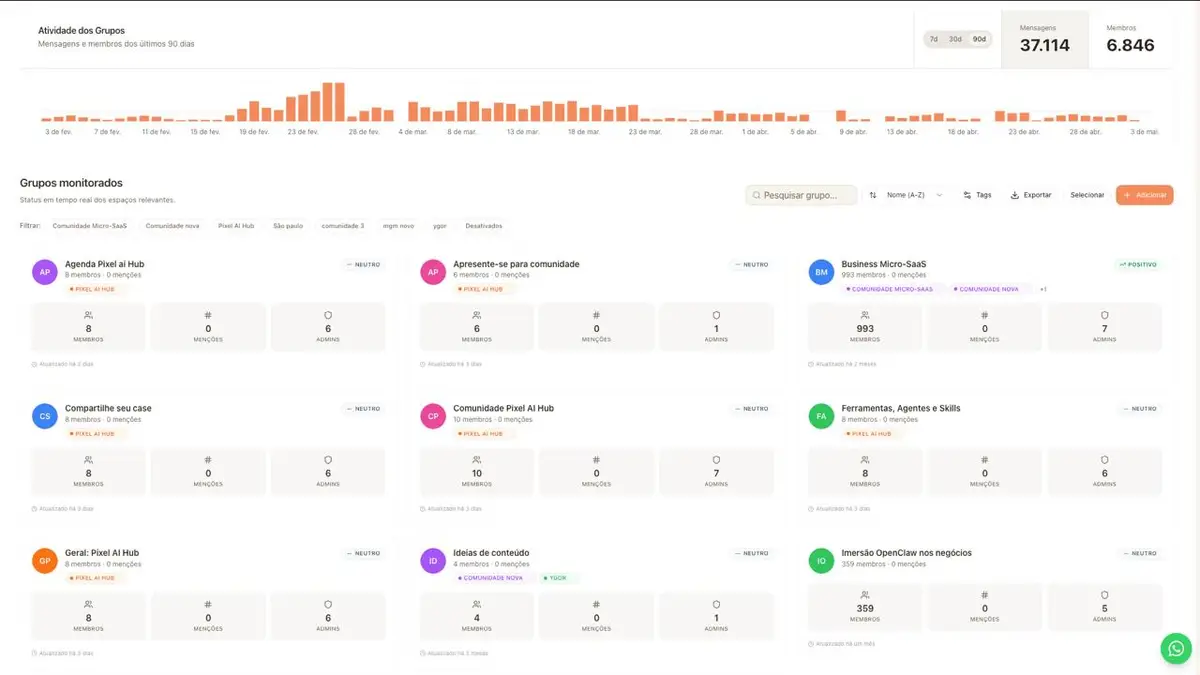Open the WhatsApp chat bubble
The image size is (1200, 675).
1176,648
